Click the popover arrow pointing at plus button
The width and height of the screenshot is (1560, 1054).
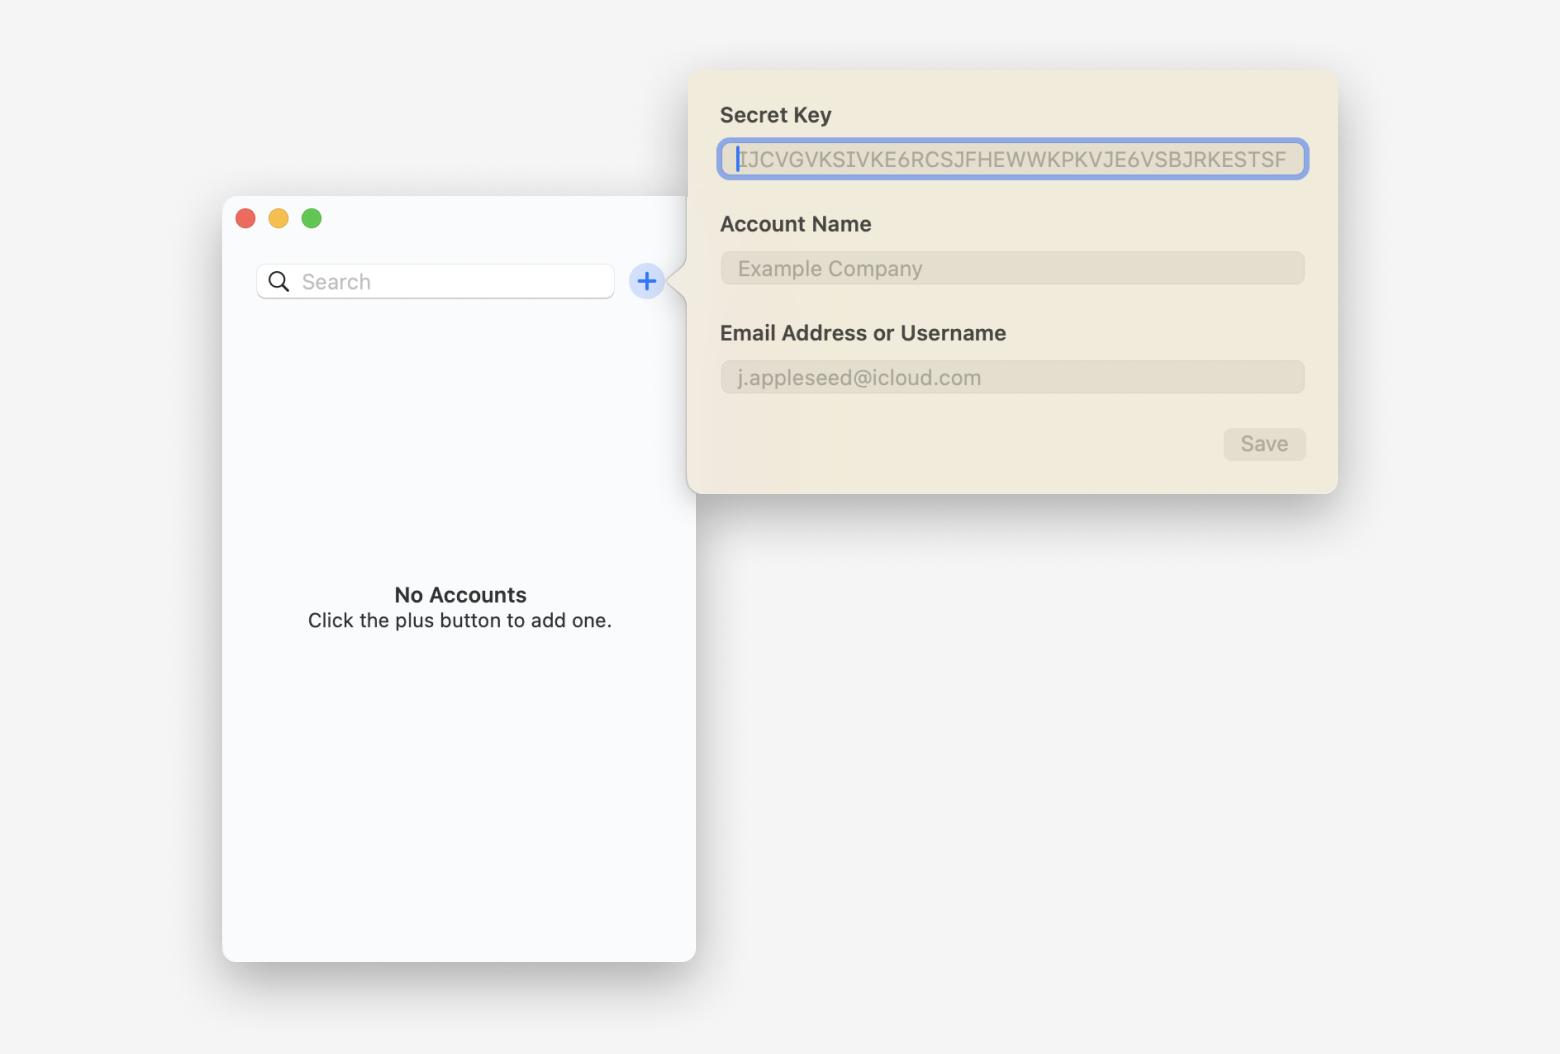click(677, 281)
